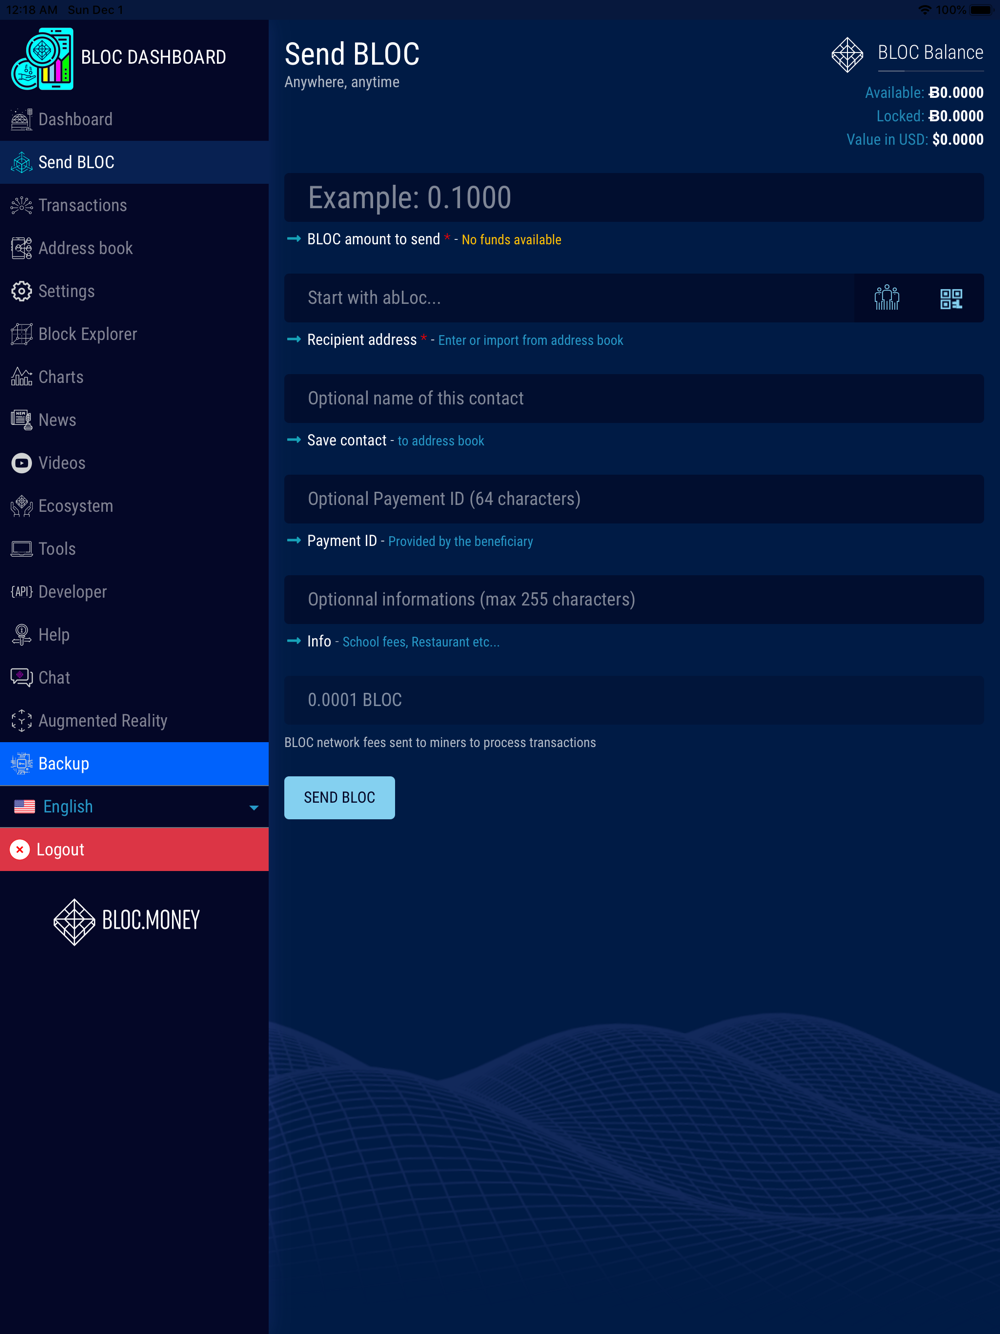
Task: Import recipient from address book icon
Action: 887,298
